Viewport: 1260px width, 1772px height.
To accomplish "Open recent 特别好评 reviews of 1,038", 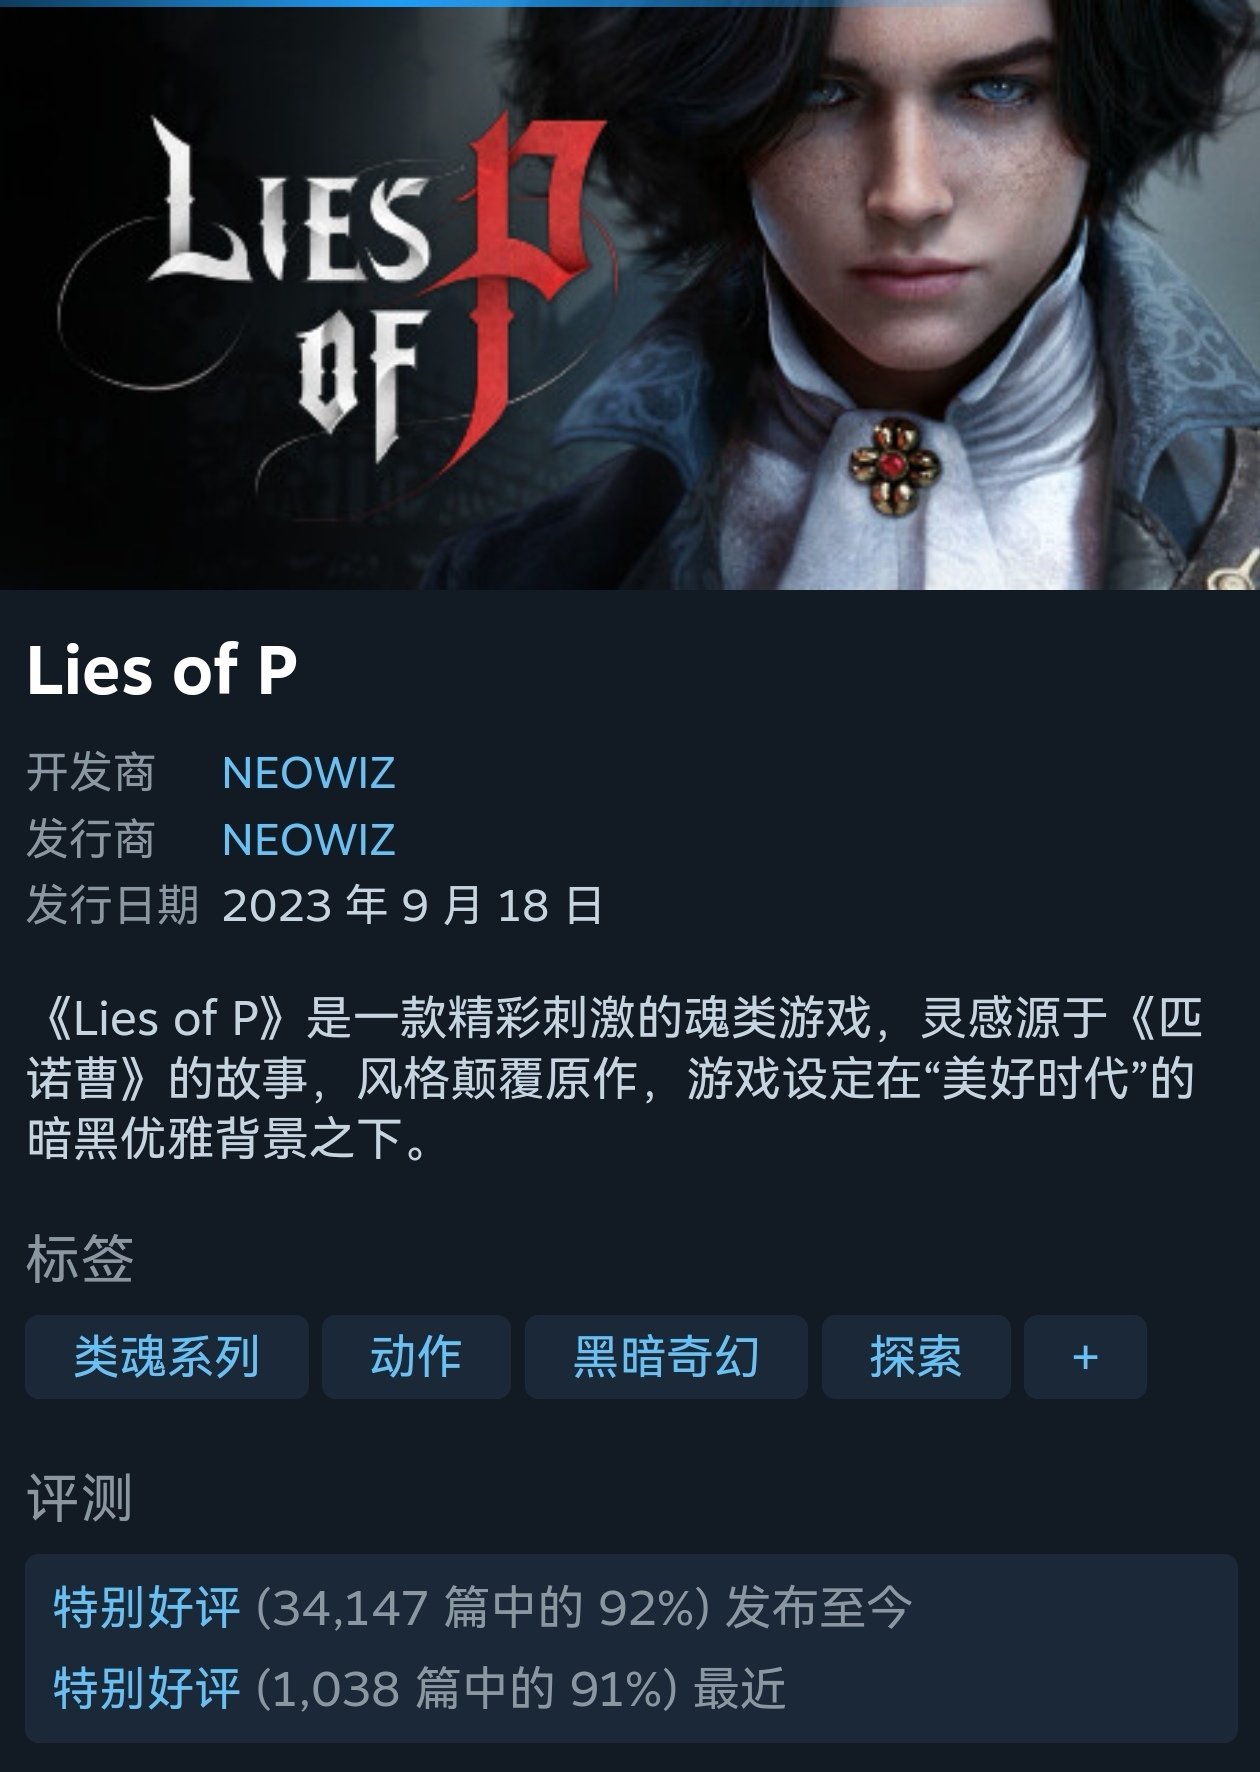I will click(419, 1688).
